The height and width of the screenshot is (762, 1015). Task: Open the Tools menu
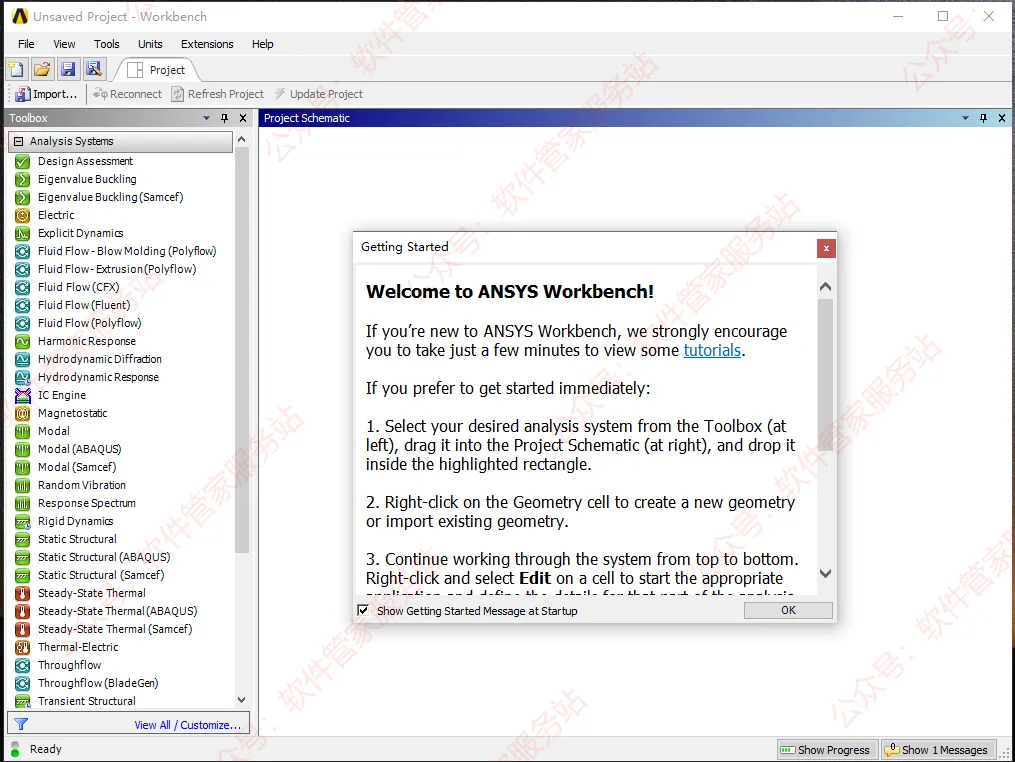(107, 44)
